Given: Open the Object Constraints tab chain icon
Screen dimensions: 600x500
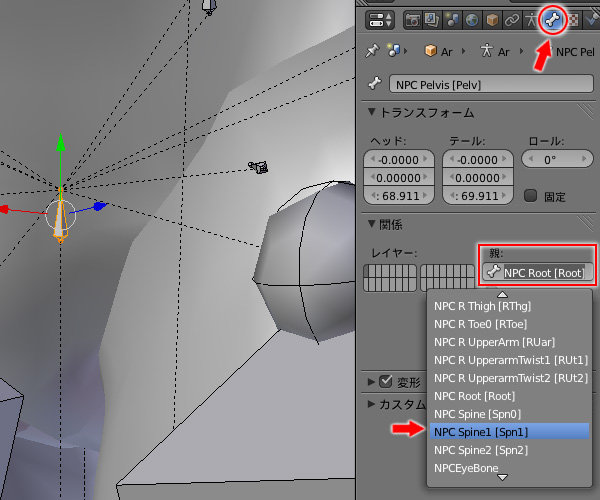Looking at the screenshot, I should coord(512,20).
